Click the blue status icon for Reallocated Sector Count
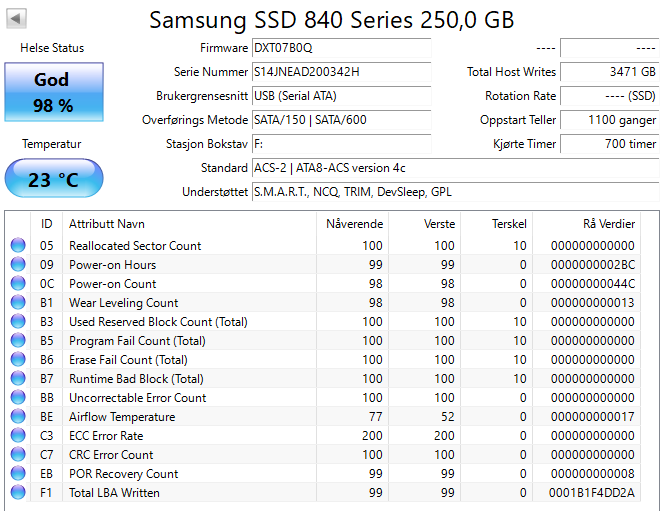Image resolution: width=666 pixels, height=511 pixels. click(18, 246)
